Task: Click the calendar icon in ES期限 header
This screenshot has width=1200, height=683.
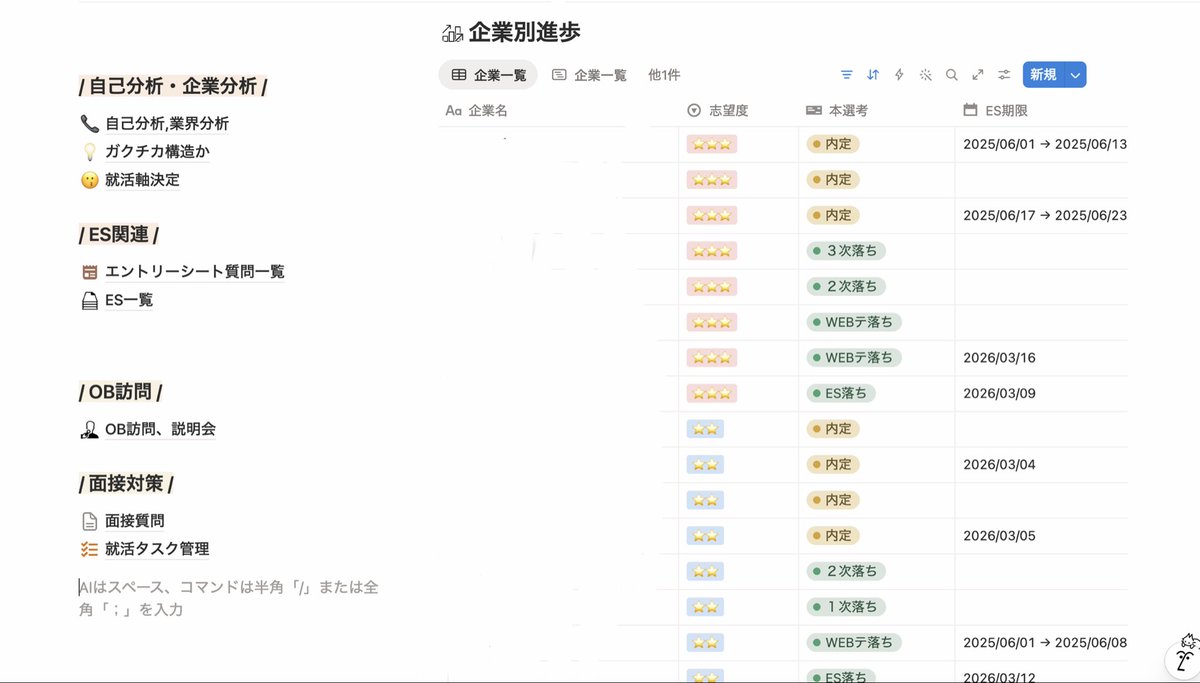Action: (x=970, y=110)
